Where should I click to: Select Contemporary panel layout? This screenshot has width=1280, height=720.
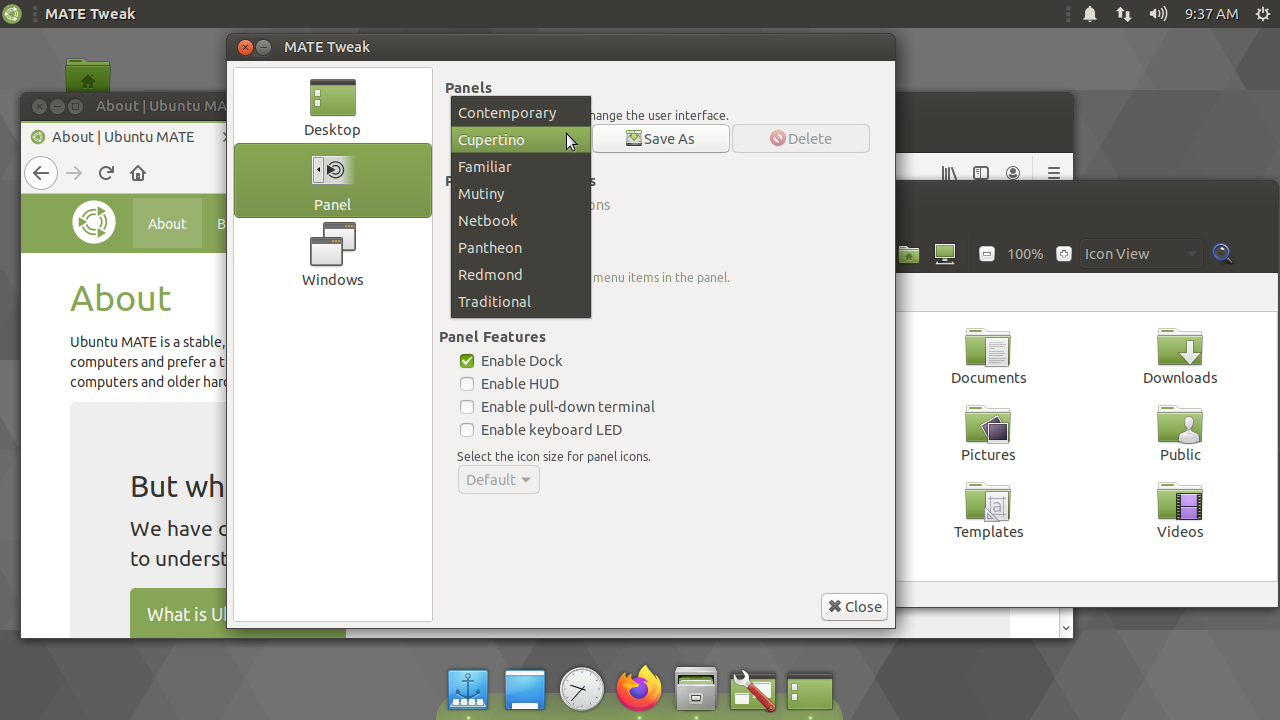(521, 113)
